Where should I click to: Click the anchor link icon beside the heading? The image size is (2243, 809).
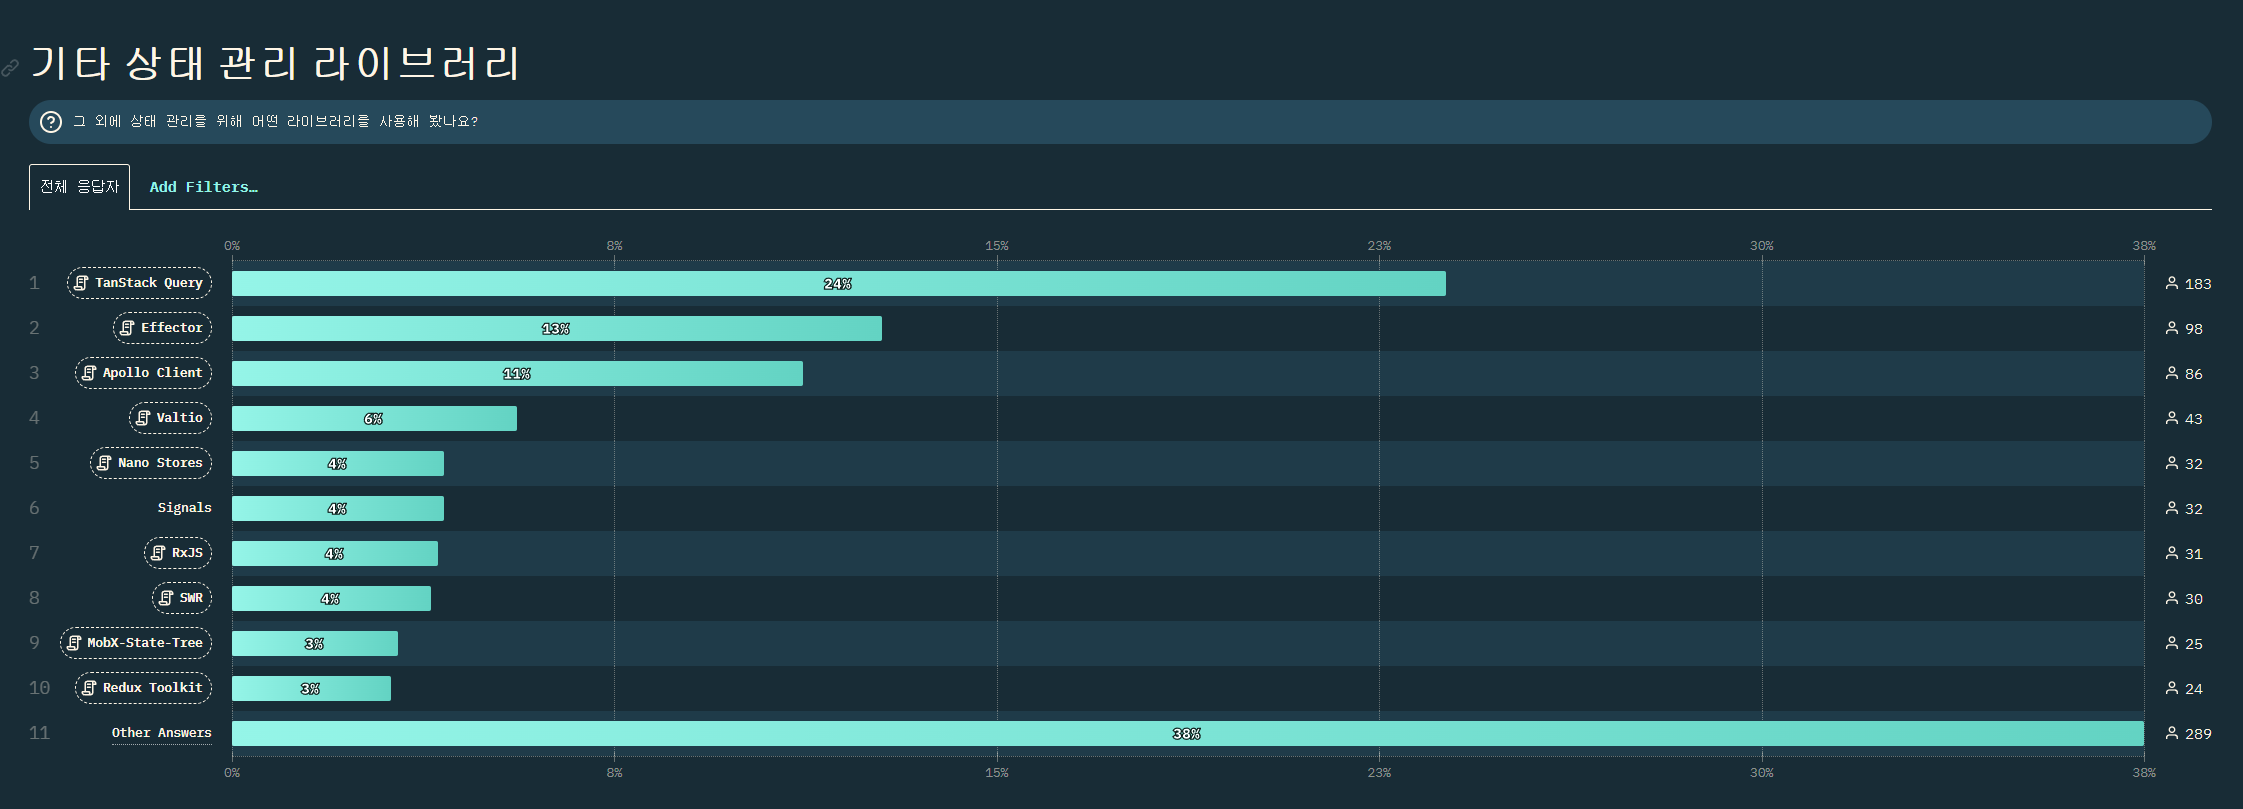(x=10, y=68)
